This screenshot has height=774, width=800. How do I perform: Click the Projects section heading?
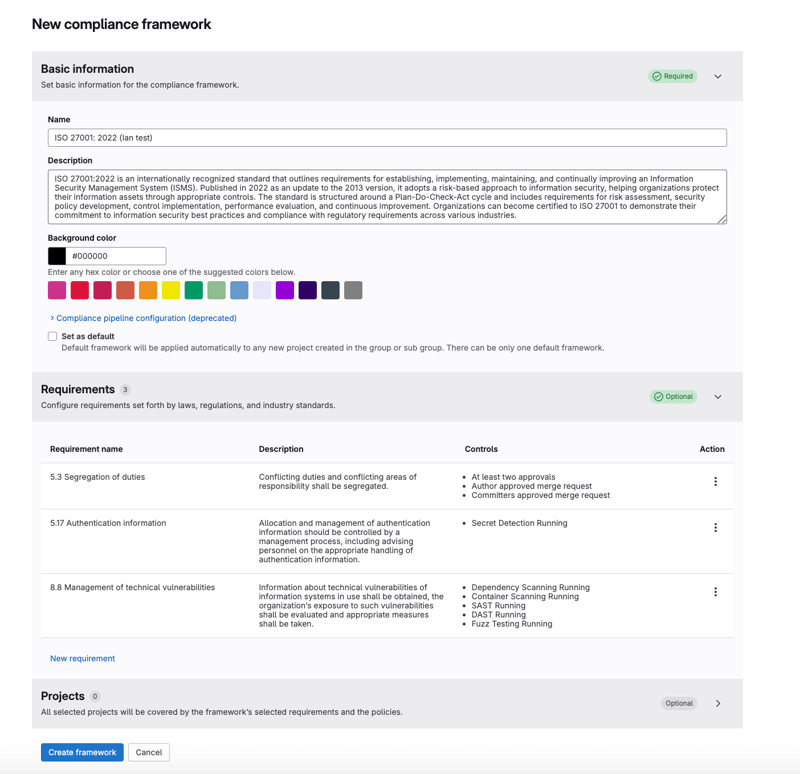click(x=63, y=696)
